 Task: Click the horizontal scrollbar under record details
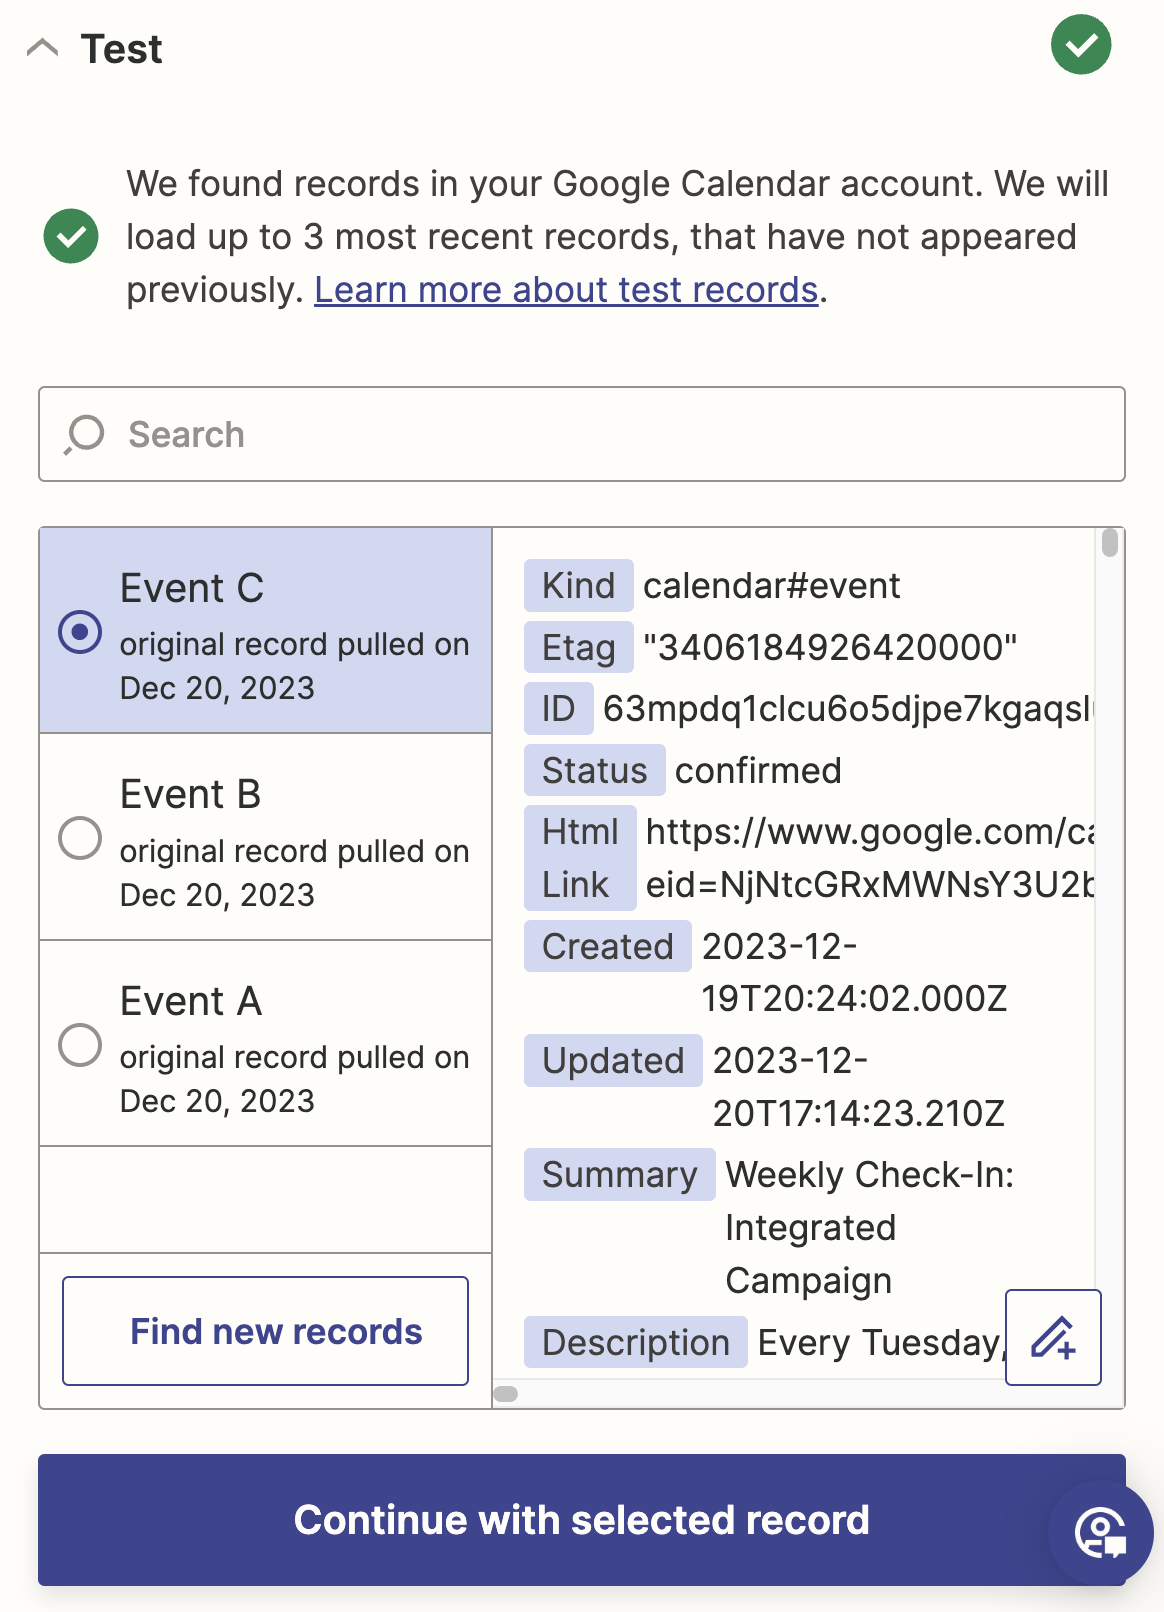[506, 1394]
